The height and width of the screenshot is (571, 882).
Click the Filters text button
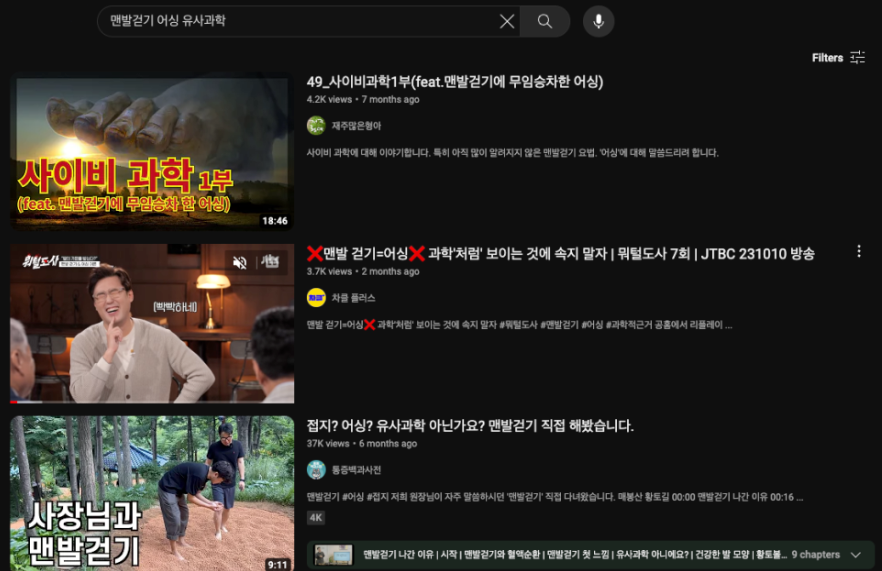click(827, 58)
